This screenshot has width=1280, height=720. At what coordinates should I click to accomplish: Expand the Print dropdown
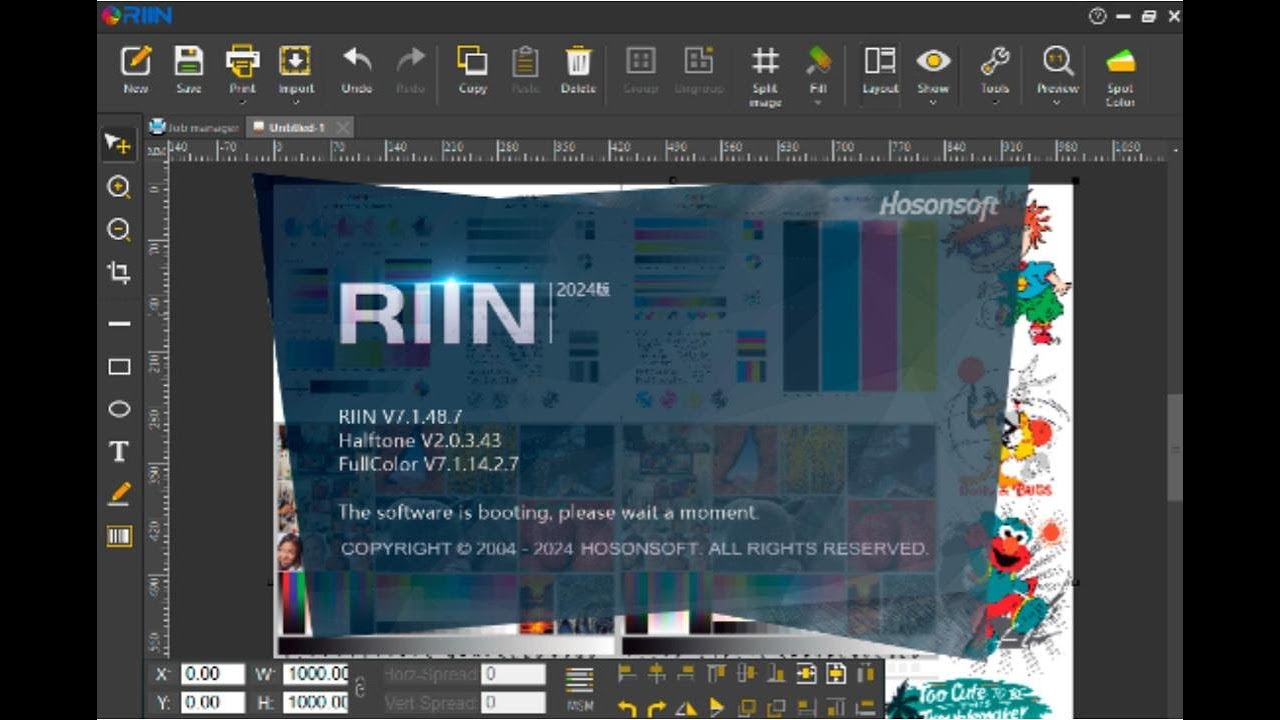click(242, 102)
